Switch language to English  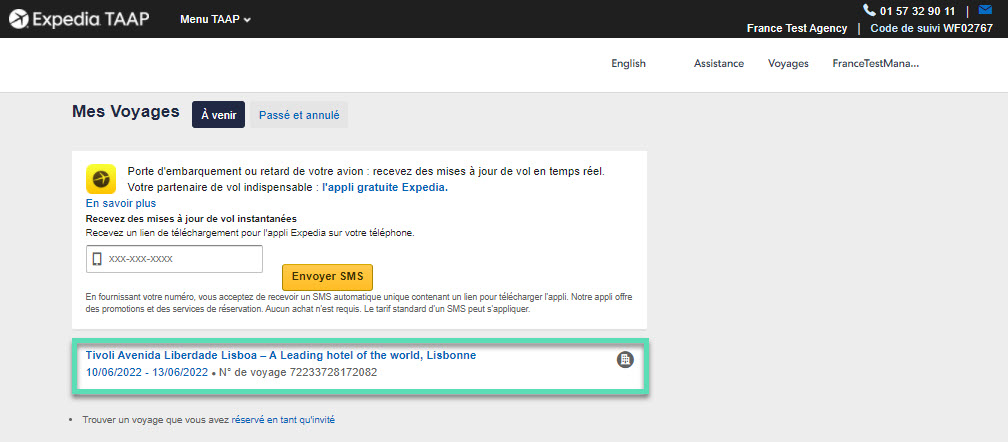(x=628, y=64)
